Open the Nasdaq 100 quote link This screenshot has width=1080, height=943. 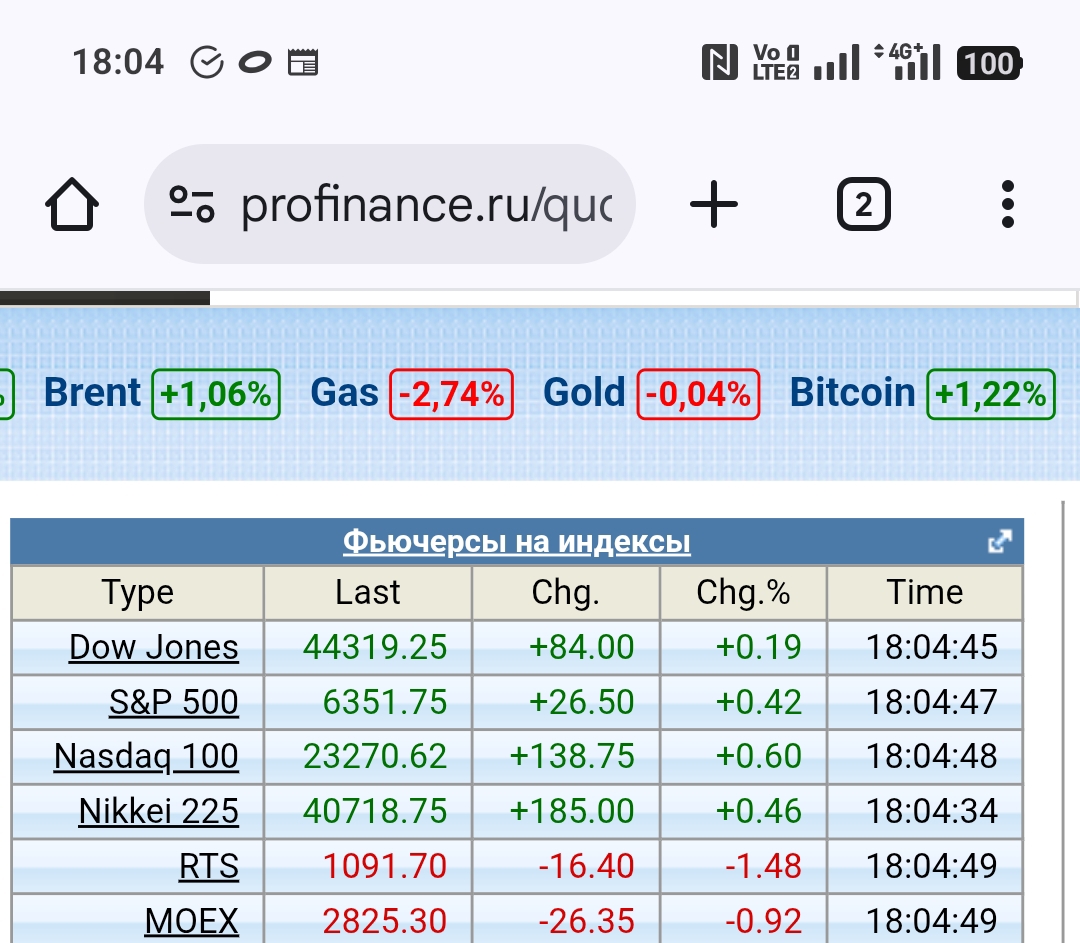pos(146,756)
